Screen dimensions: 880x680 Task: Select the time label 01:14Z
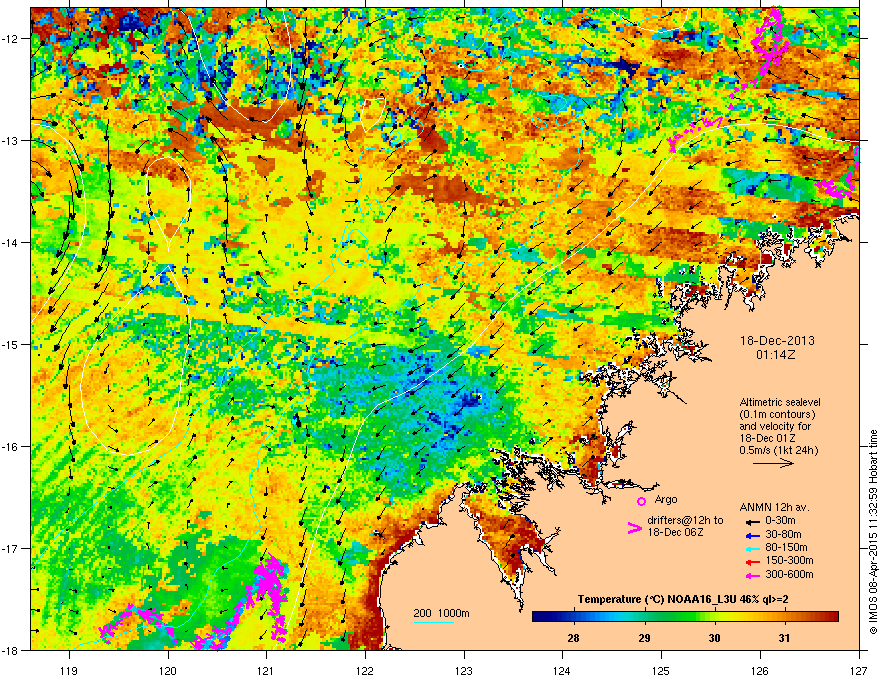776,355
